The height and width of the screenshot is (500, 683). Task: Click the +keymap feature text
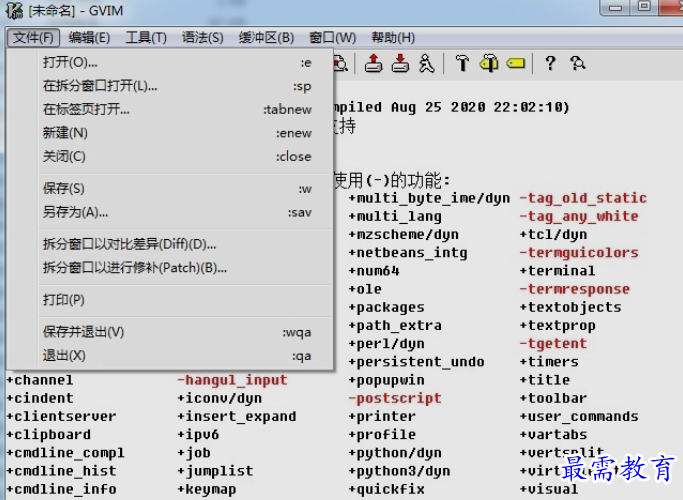point(206,490)
